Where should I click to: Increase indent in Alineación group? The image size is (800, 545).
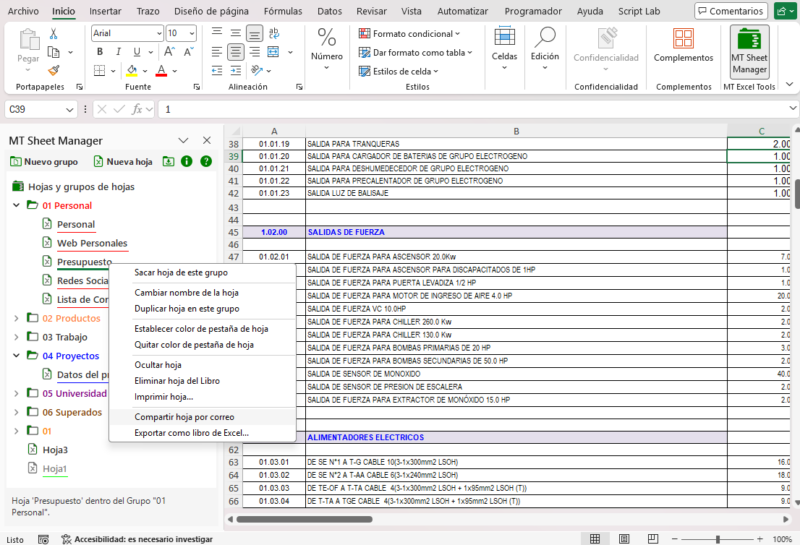235,70
